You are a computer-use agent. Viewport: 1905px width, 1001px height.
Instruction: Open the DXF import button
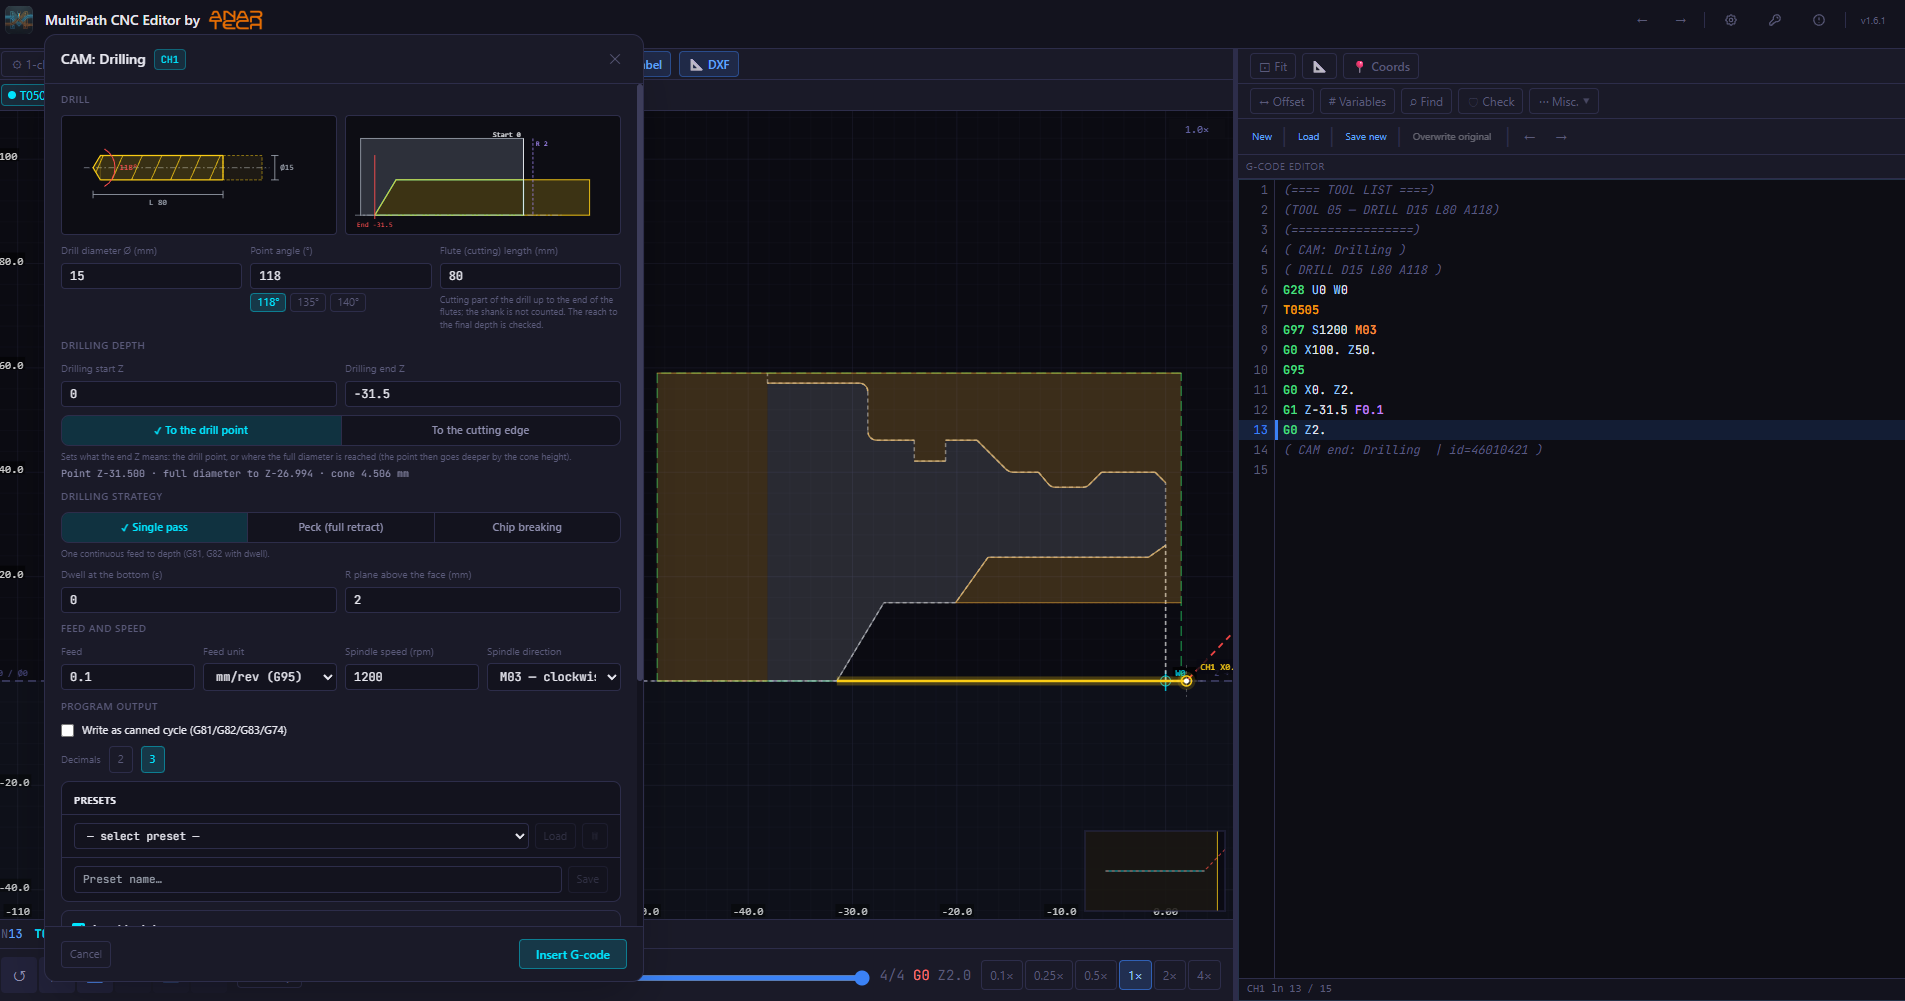click(709, 65)
